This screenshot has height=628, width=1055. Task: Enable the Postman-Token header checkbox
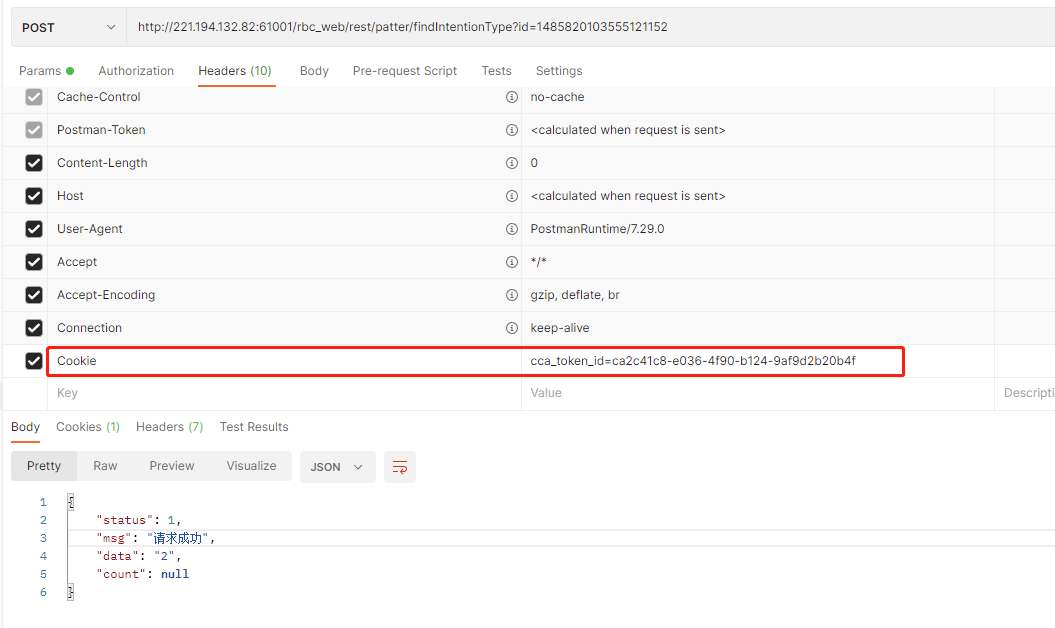click(33, 129)
